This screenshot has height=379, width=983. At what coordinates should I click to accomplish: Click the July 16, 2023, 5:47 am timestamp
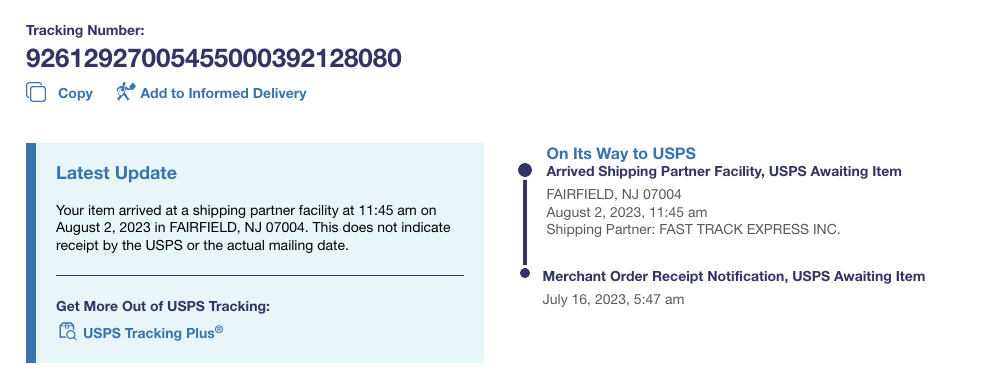[613, 299]
